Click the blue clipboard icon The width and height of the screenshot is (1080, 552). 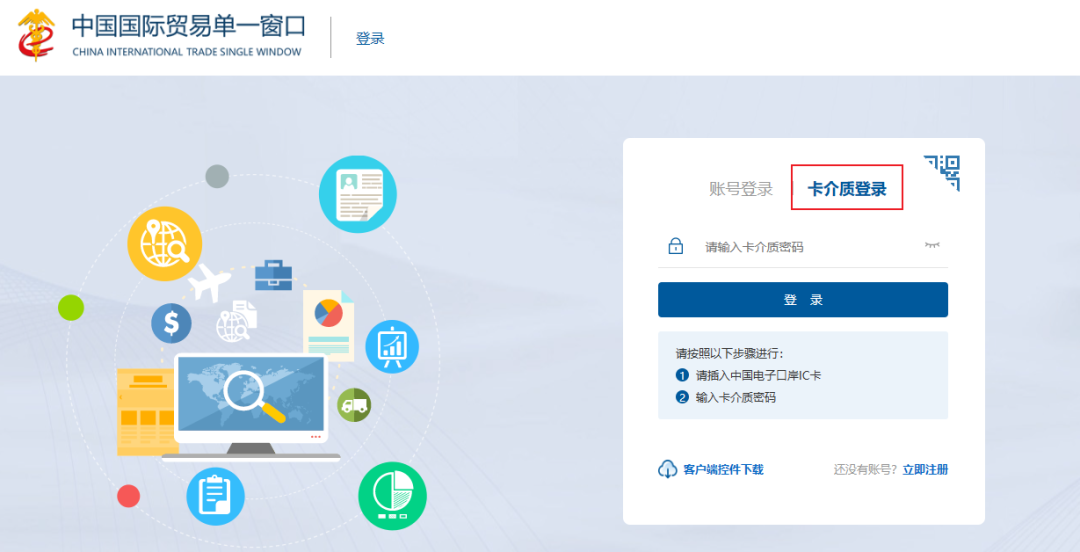click(216, 496)
